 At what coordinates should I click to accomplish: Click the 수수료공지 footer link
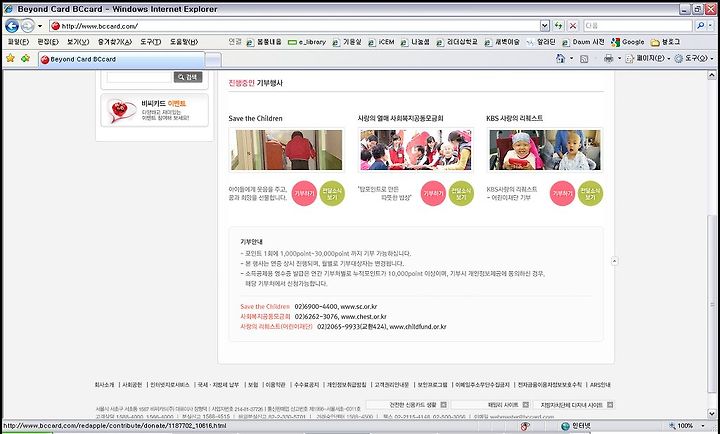pos(306,385)
